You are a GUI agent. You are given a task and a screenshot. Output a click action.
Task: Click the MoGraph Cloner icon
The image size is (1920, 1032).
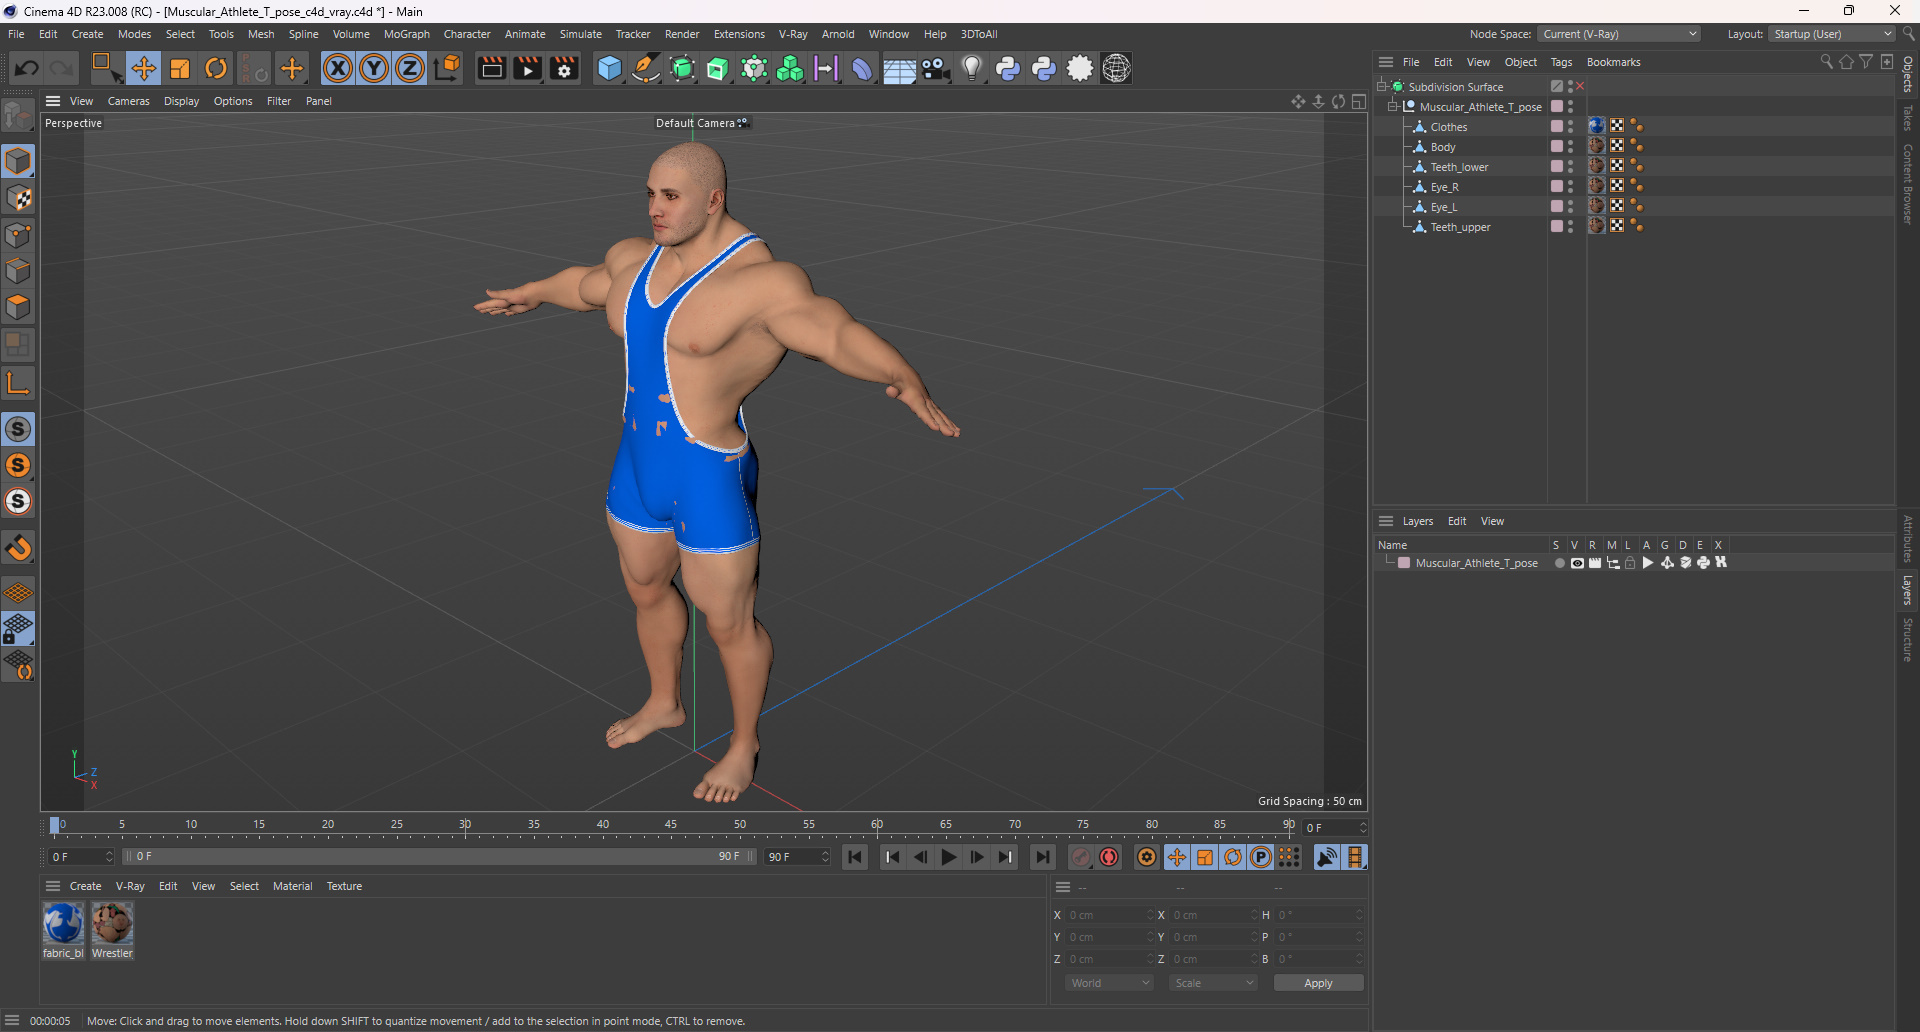tap(790, 68)
